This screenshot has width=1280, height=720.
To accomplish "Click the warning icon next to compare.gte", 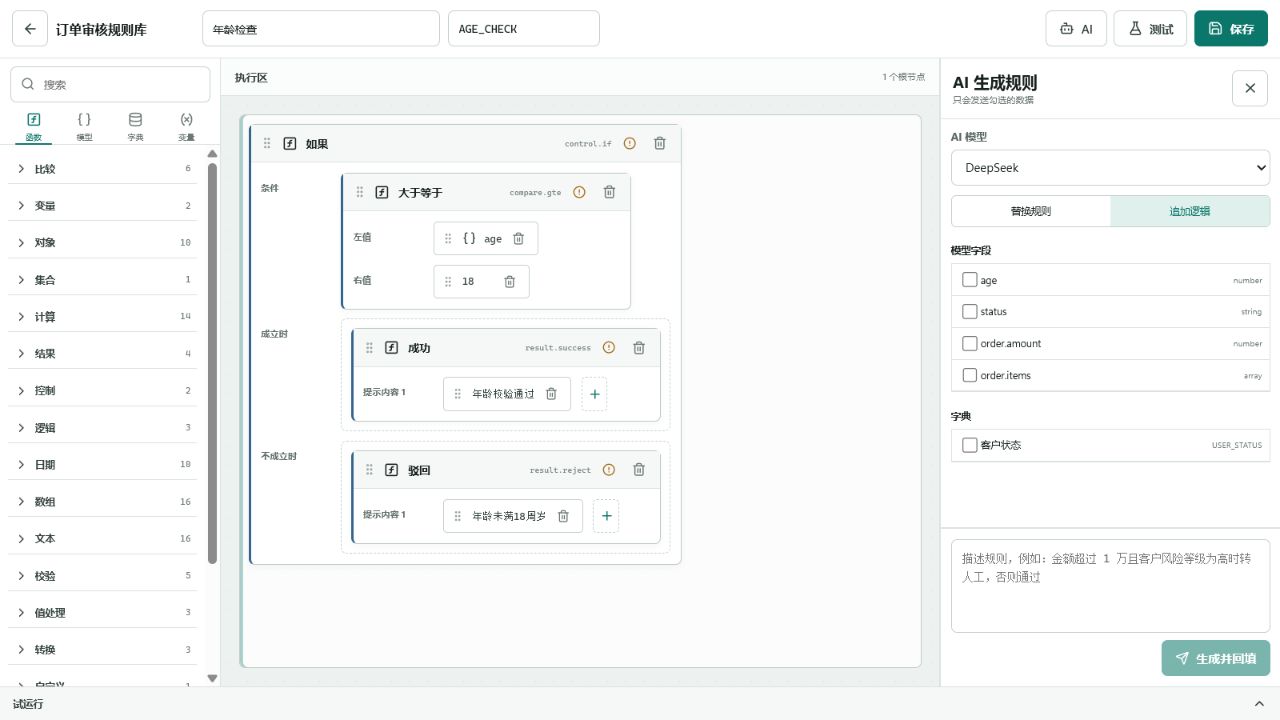I will tap(580, 192).
